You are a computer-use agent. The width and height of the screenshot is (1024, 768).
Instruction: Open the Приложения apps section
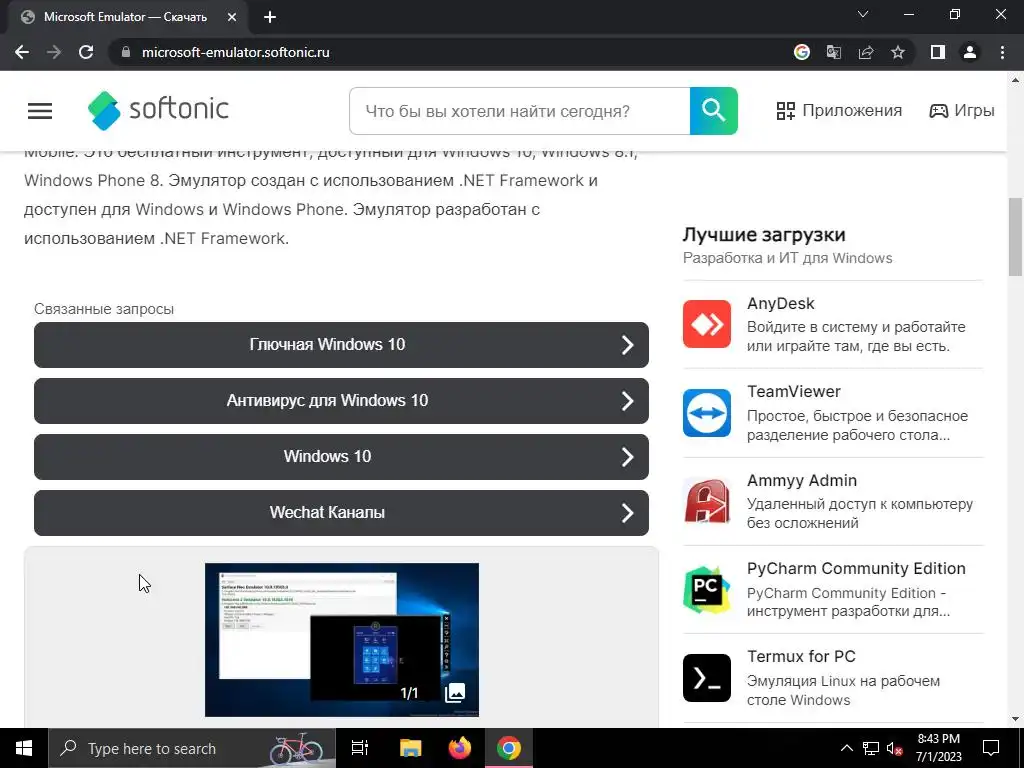(x=839, y=110)
